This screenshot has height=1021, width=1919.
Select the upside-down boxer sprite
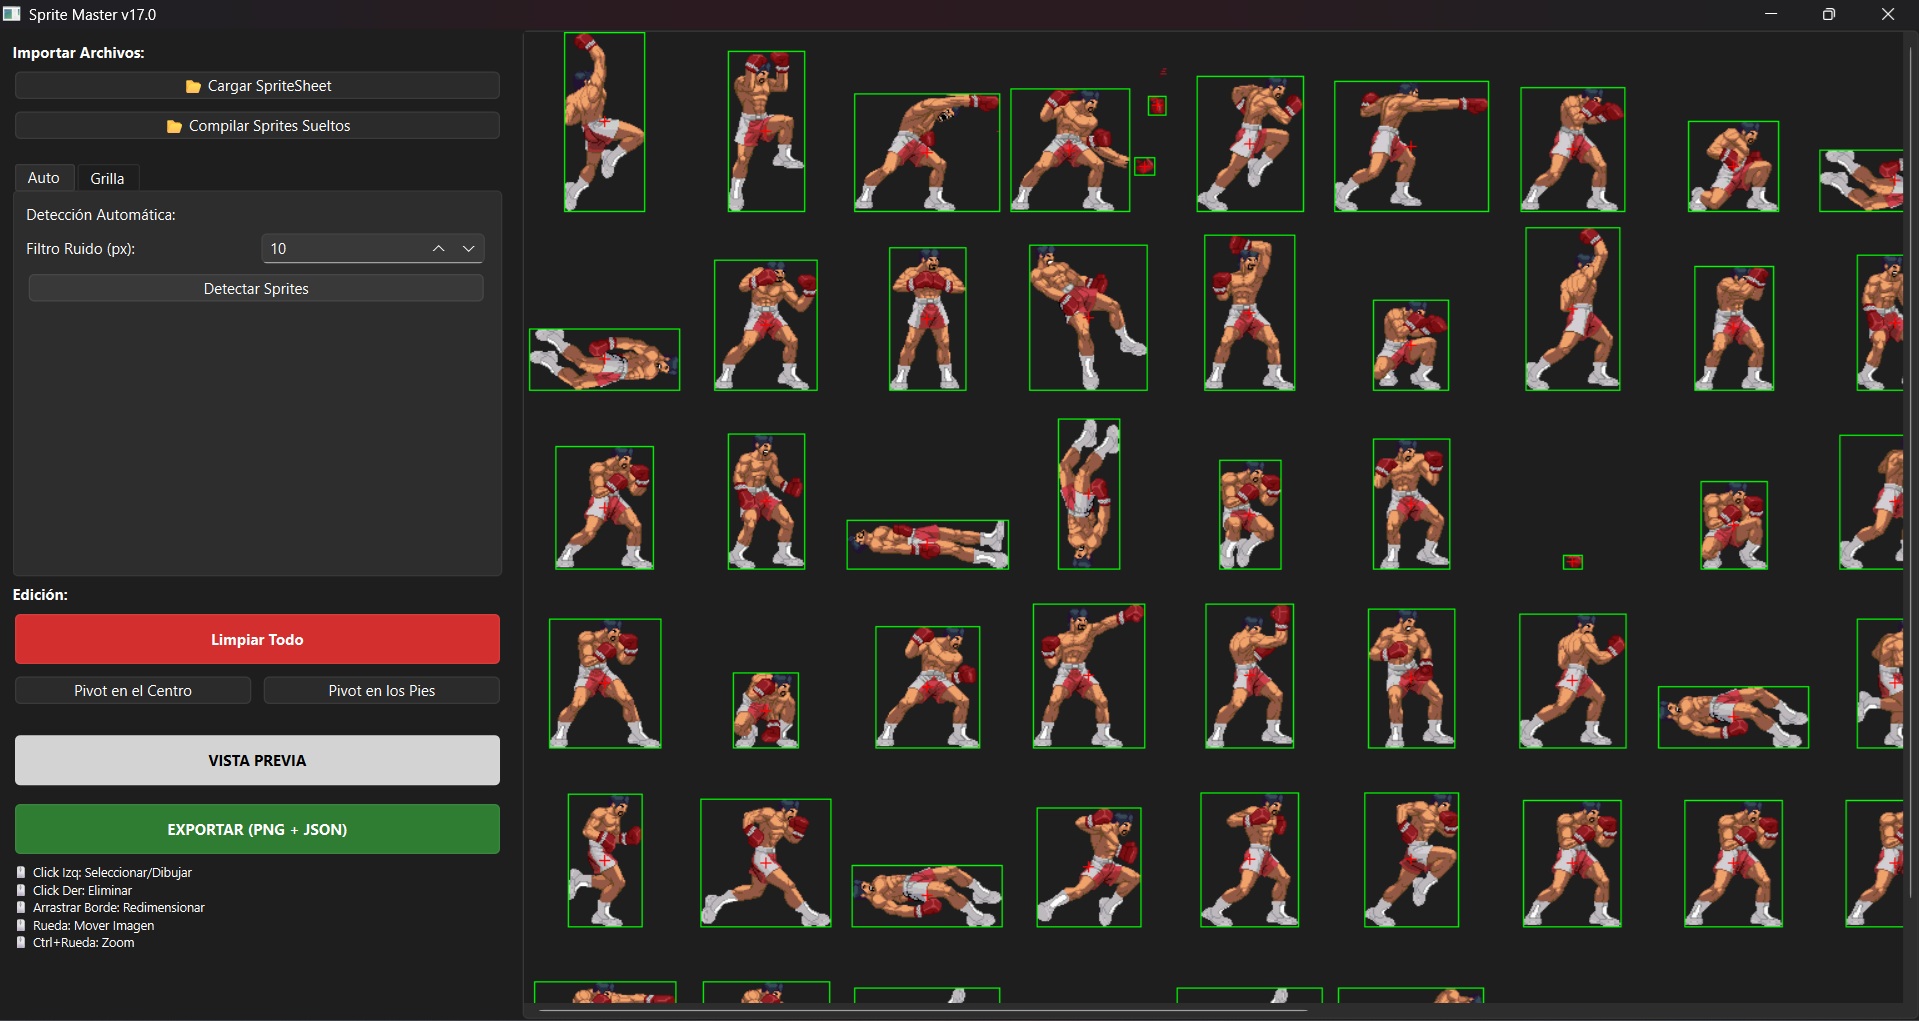[x=1089, y=494]
